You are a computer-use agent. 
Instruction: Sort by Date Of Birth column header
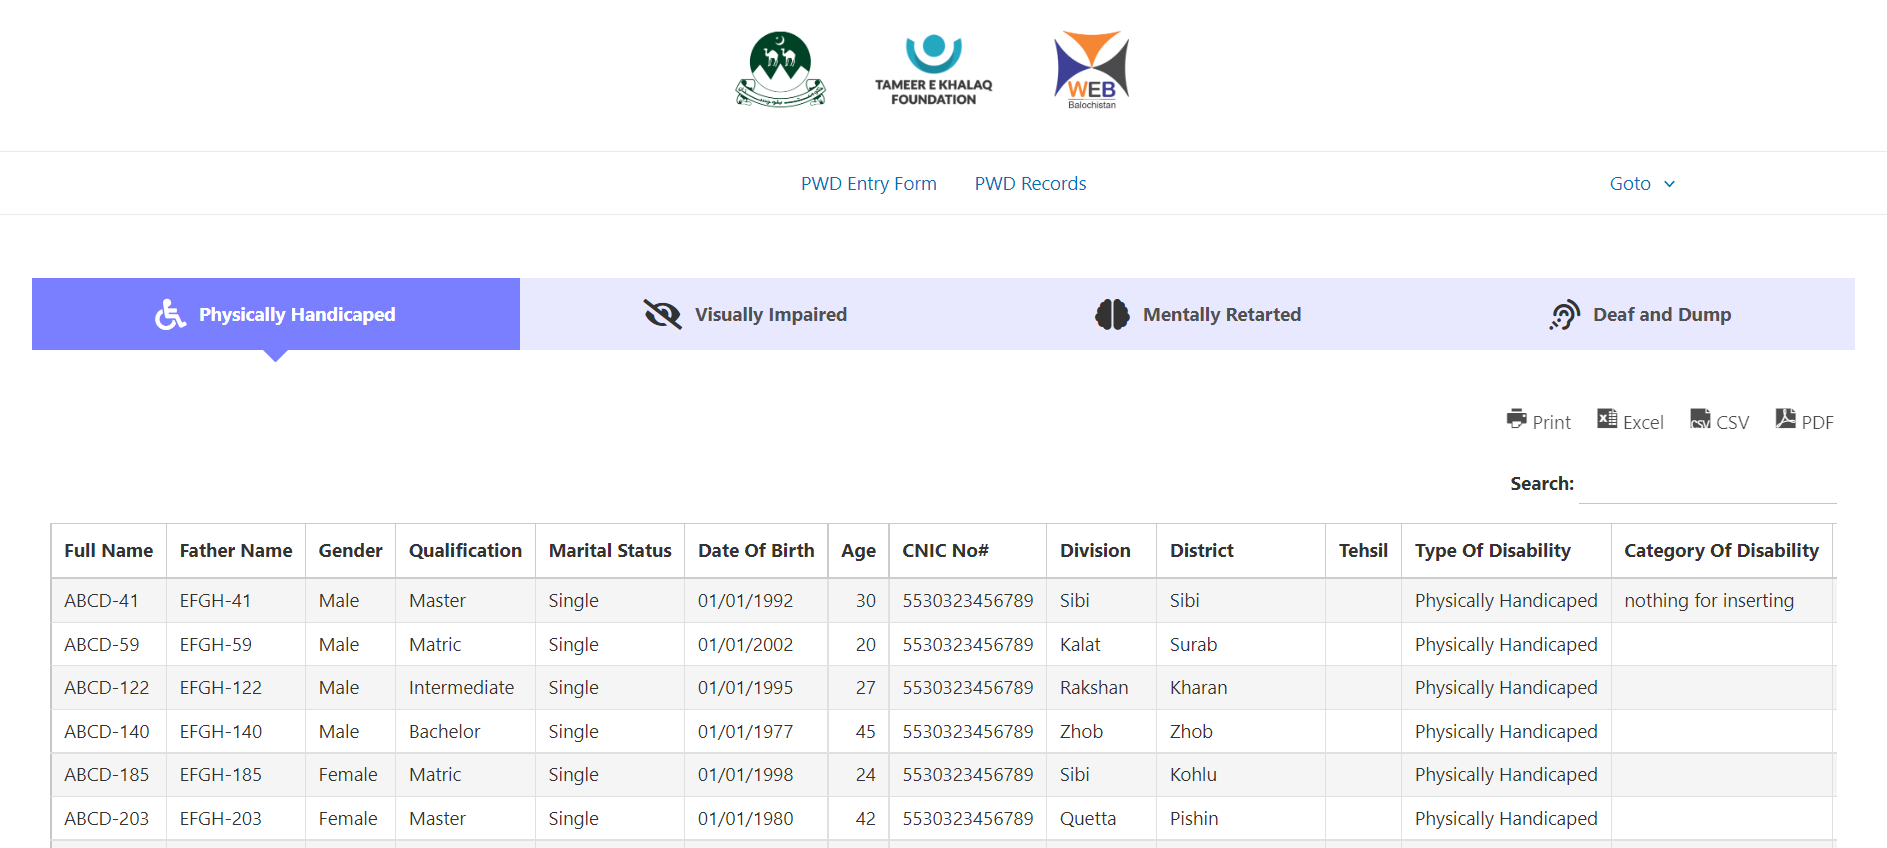[756, 551]
